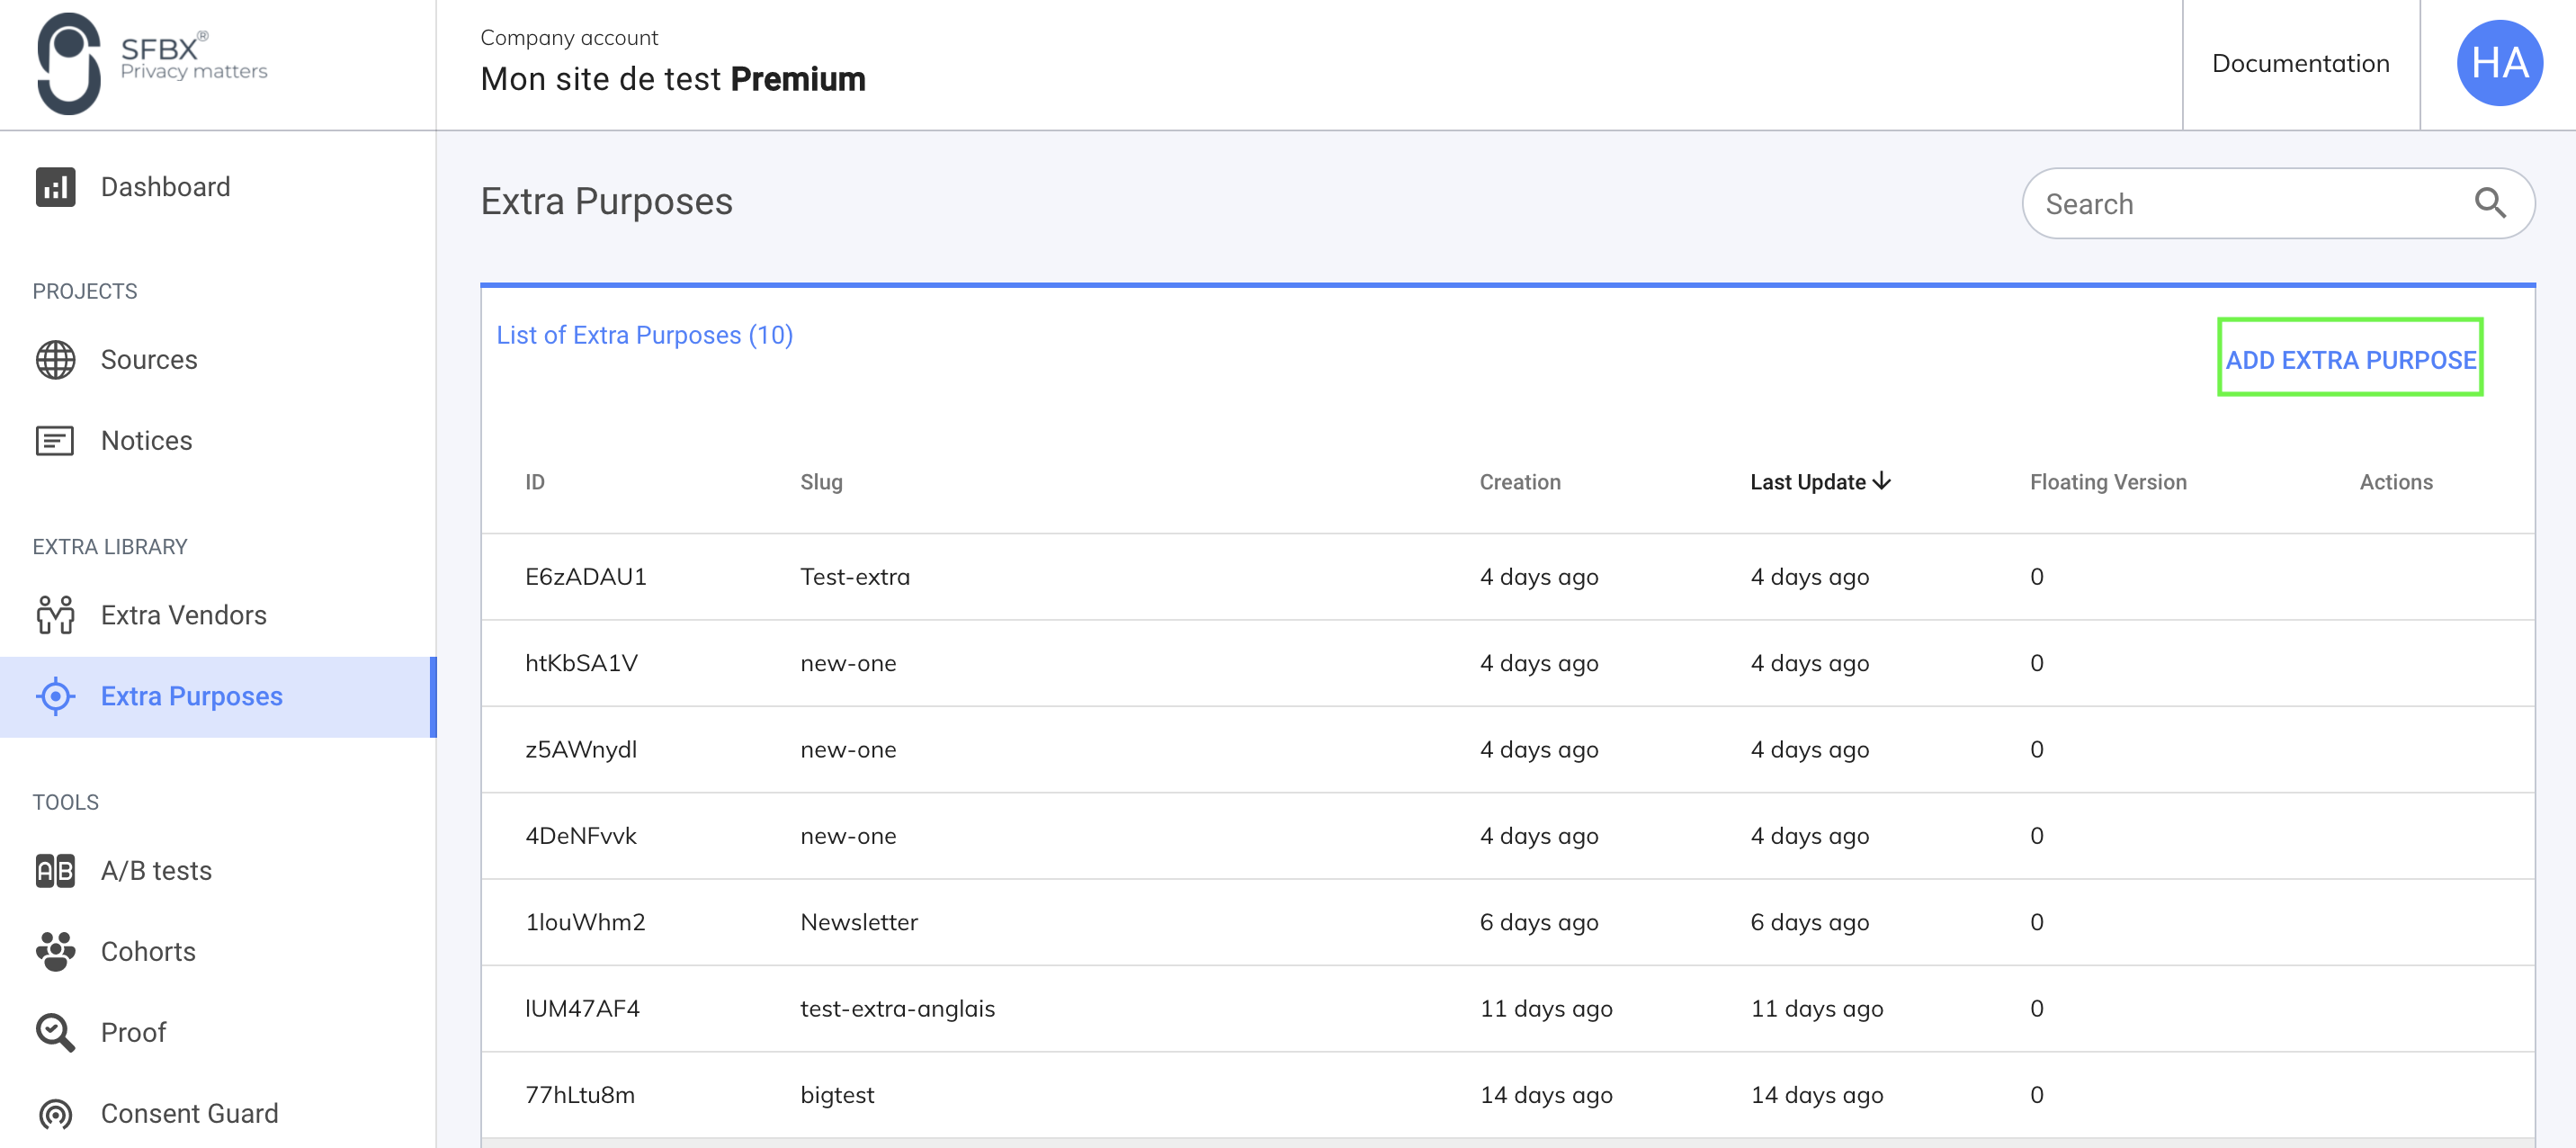The image size is (2576, 1148).
Task: Sort table by Creation column
Action: pos(1519,482)
